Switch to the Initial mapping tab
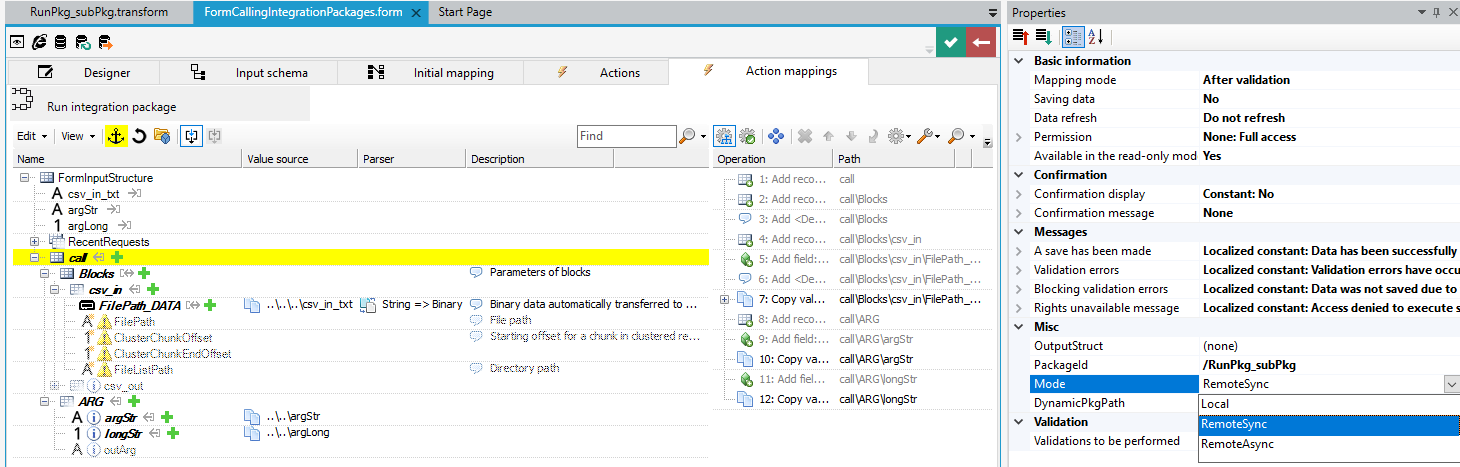Screen dimensions: 1460x467 [x=431, y=72]
